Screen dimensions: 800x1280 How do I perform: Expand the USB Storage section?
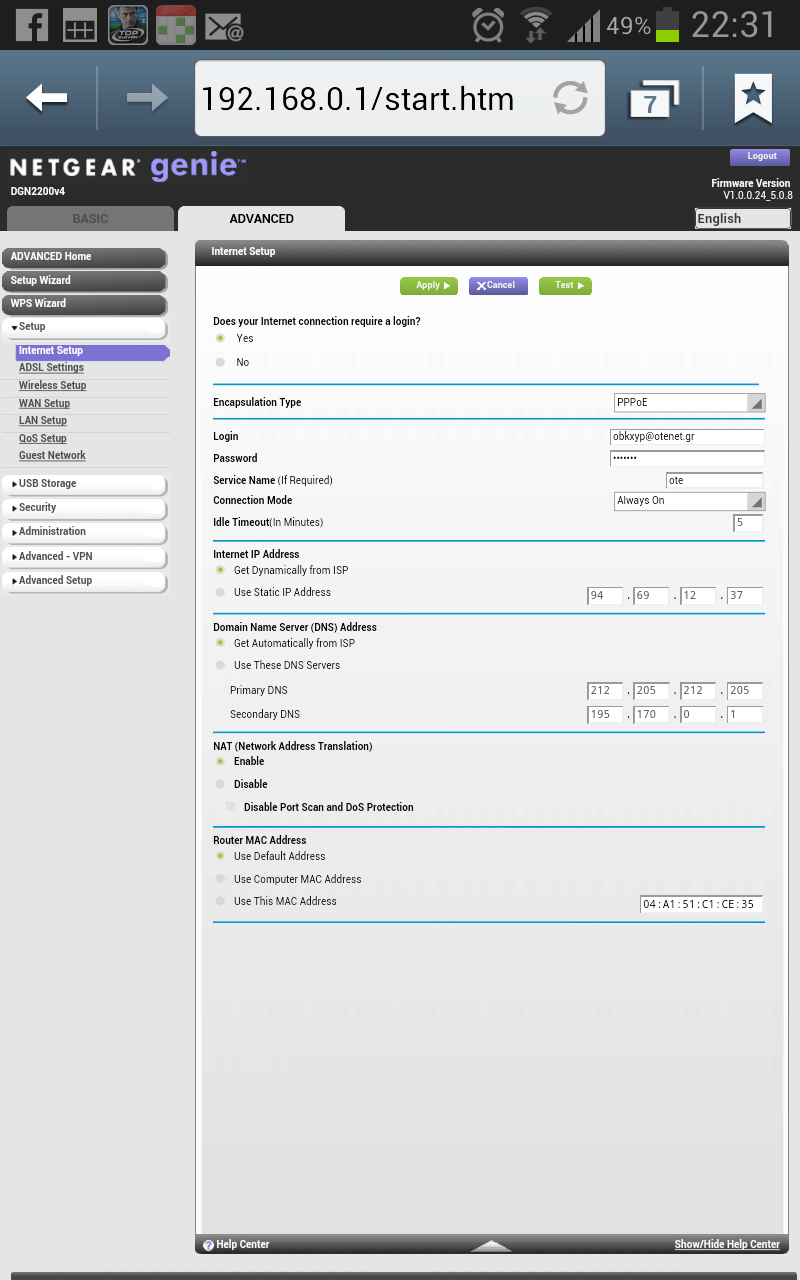[84, 484]
